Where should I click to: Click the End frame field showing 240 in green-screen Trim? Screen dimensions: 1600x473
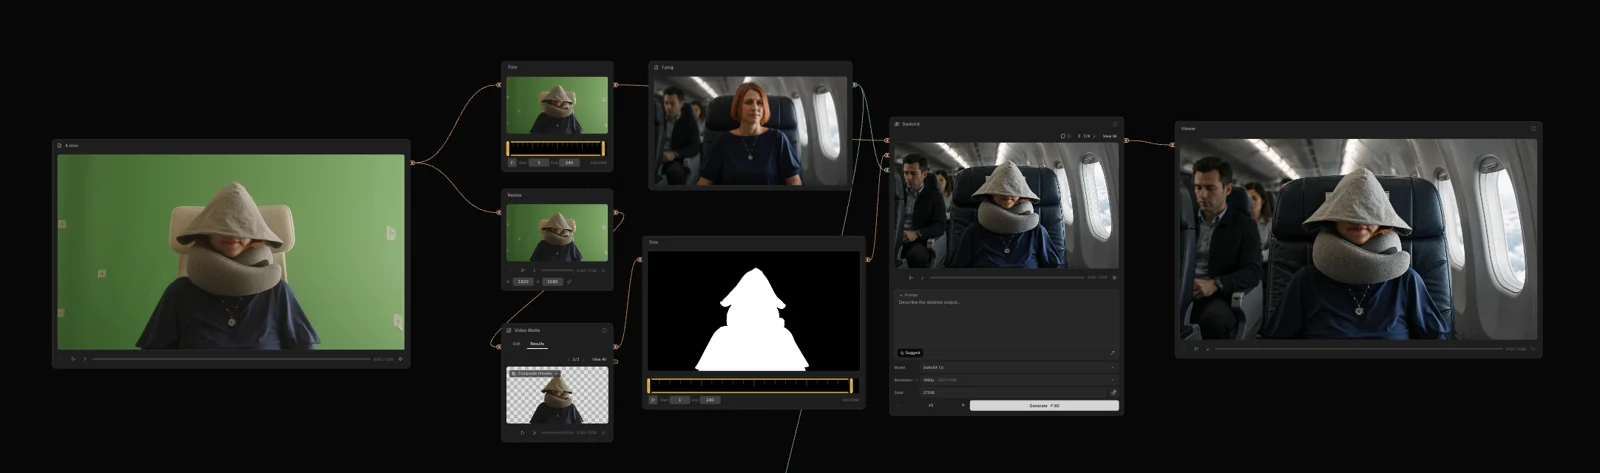(569, 162)
